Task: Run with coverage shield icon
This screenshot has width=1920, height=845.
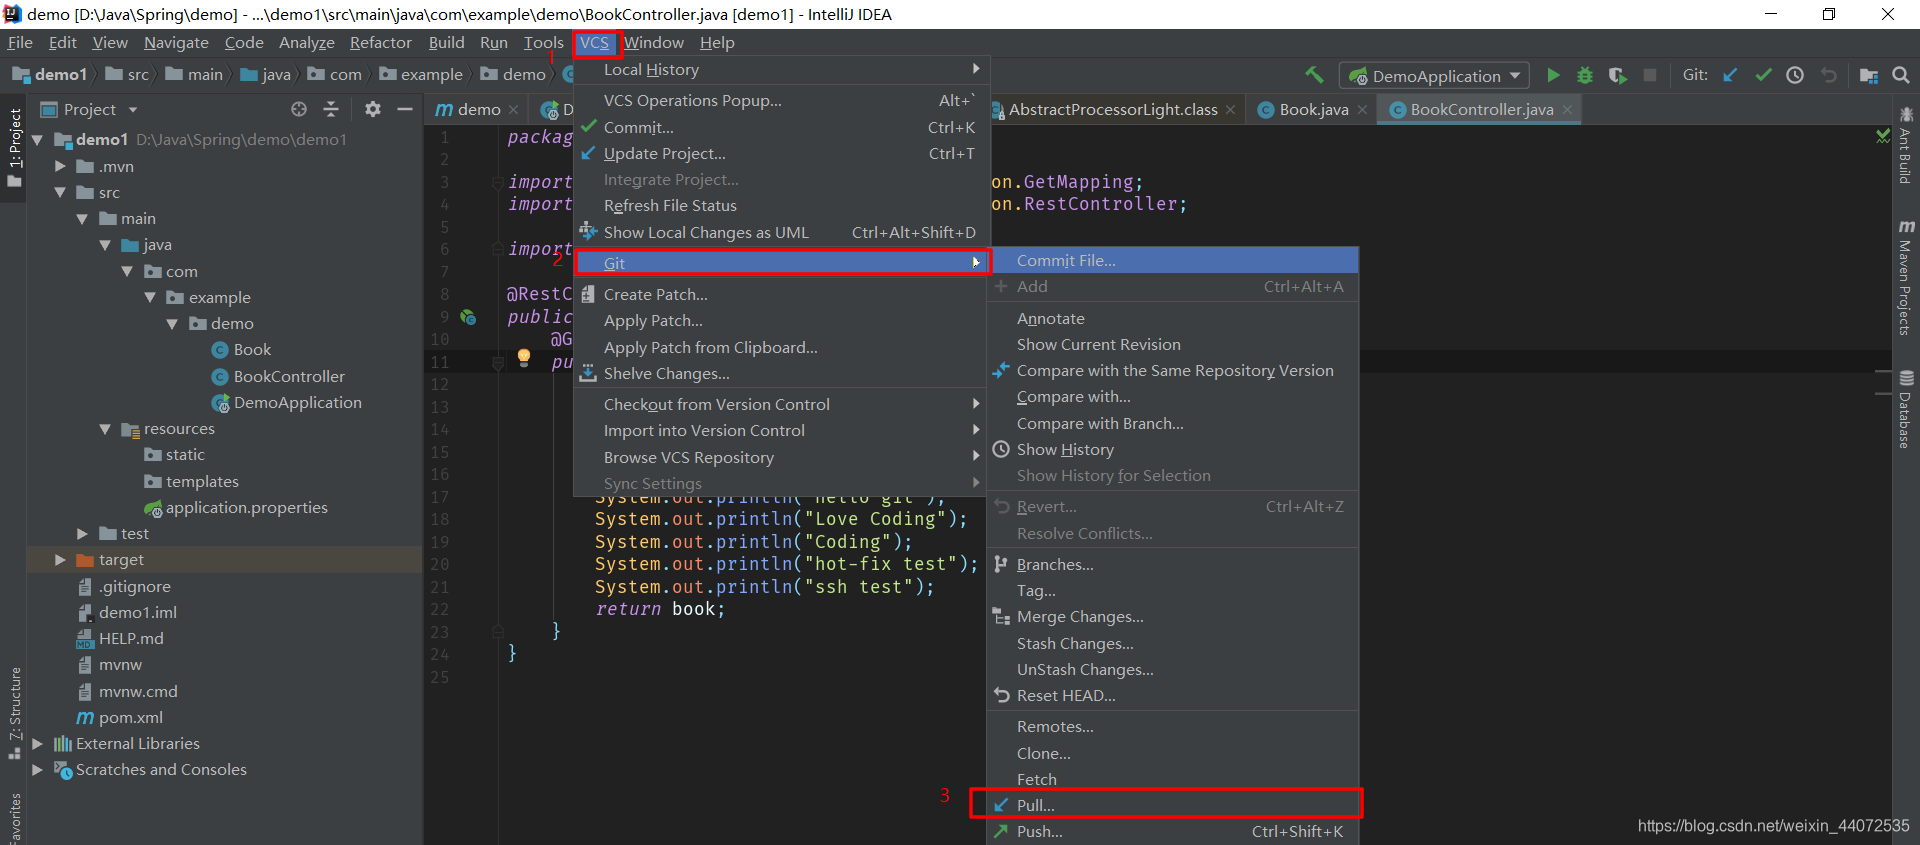Action: pyautogui.click(x=1617, y=75)
